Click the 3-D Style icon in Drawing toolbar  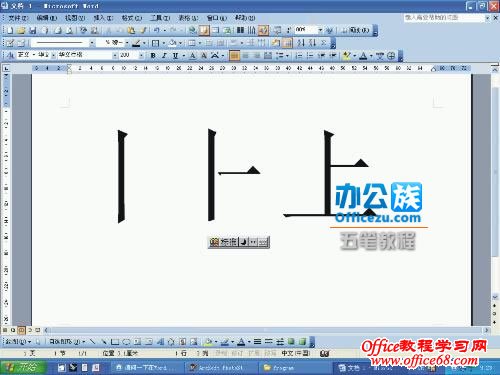(302, 342)
